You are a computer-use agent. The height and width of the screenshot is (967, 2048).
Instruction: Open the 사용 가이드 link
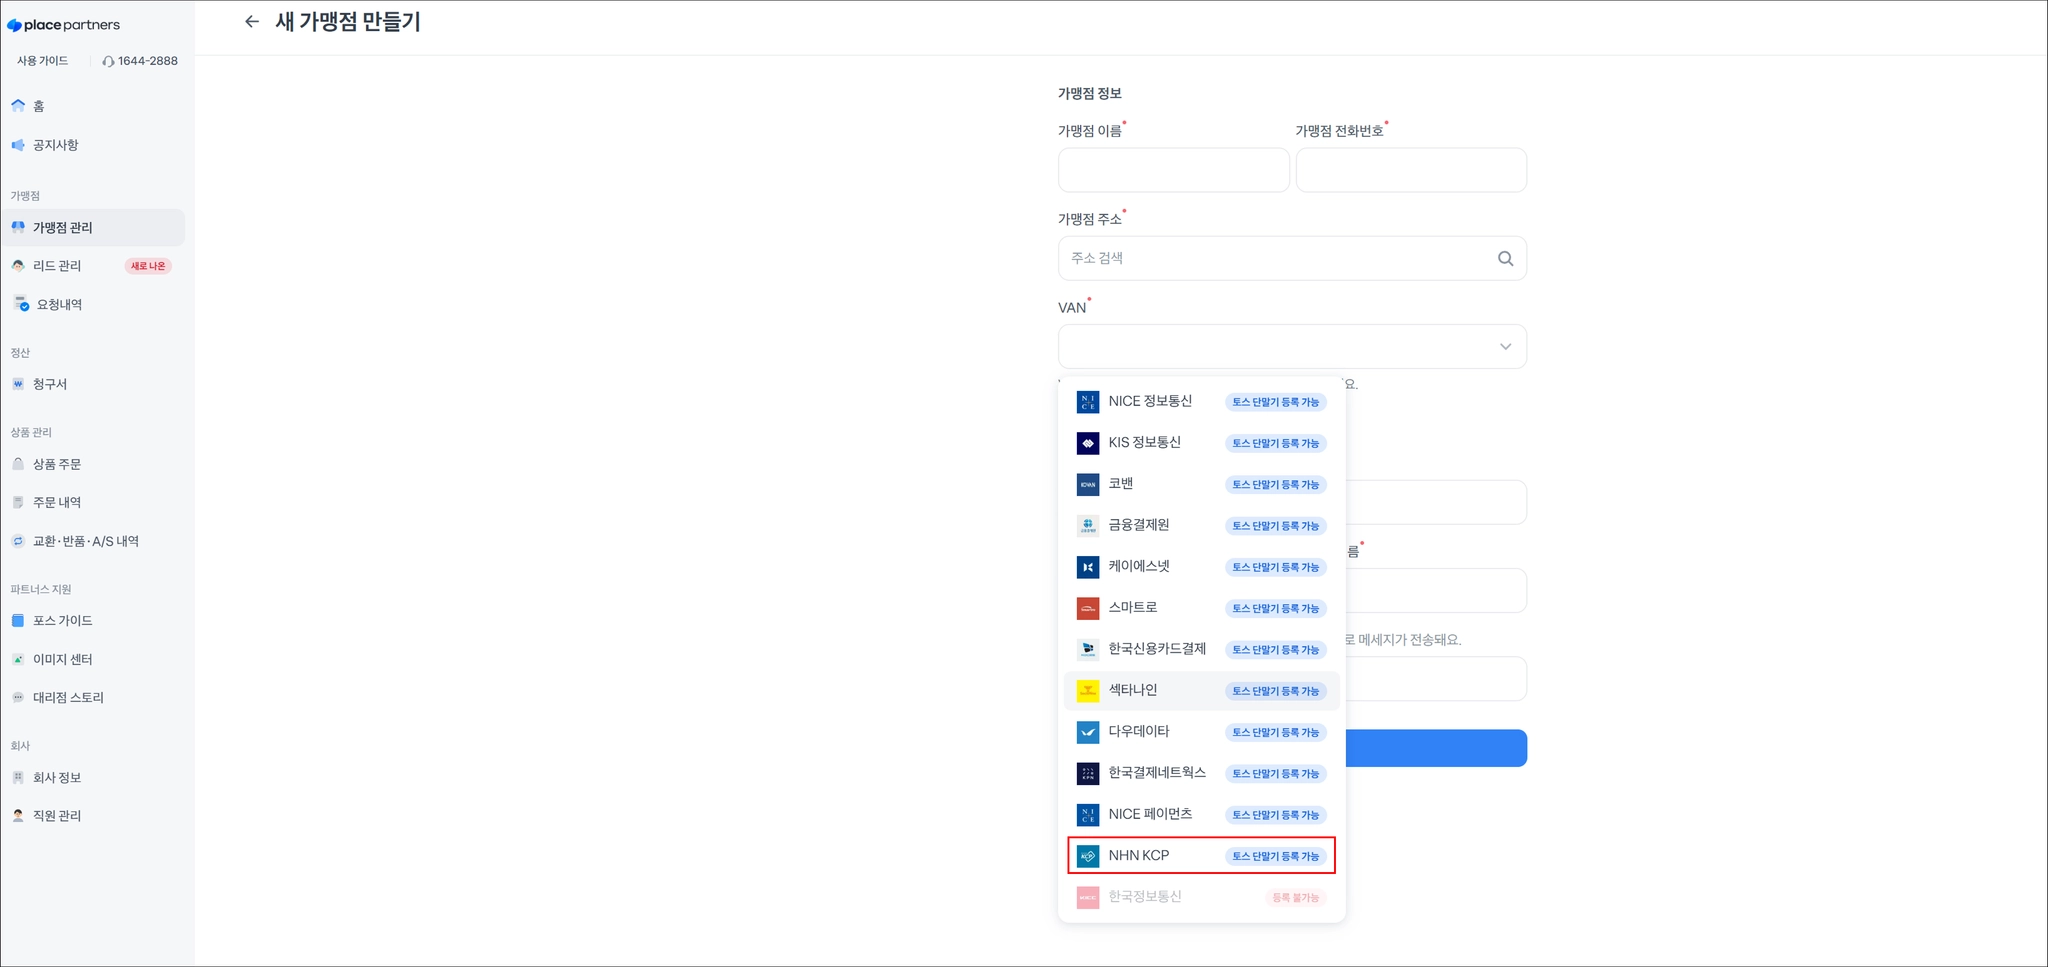pos(43,61)
